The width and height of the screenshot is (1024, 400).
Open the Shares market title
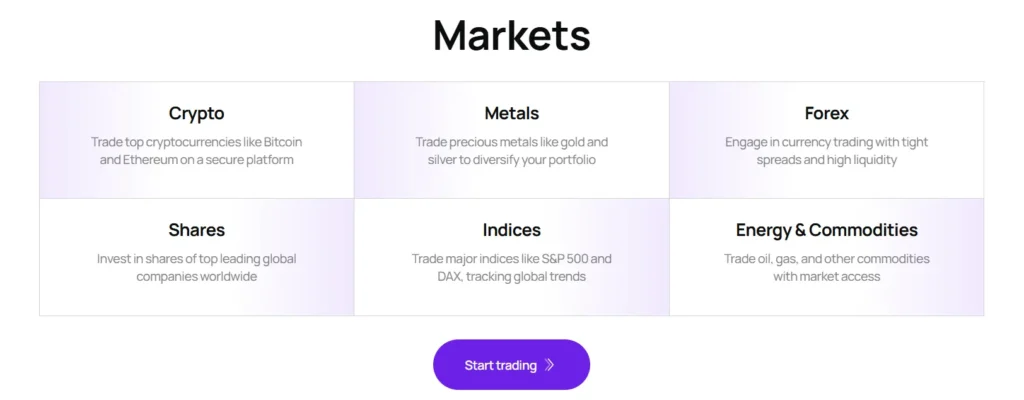[x=196, y=230]
